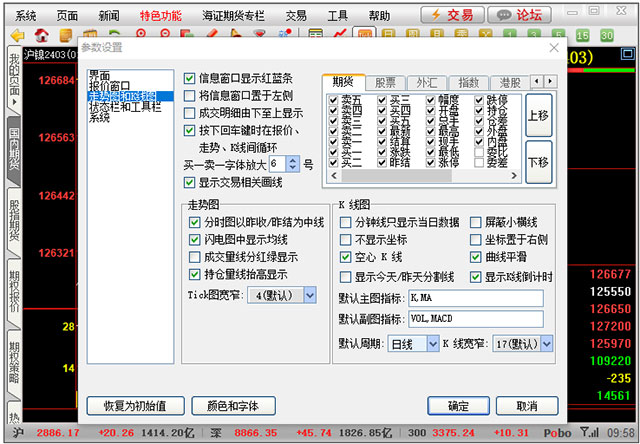The width and height of the screenshot is (640, 444).
Task: Open the 工具 menu
Action: pos(338,16)
